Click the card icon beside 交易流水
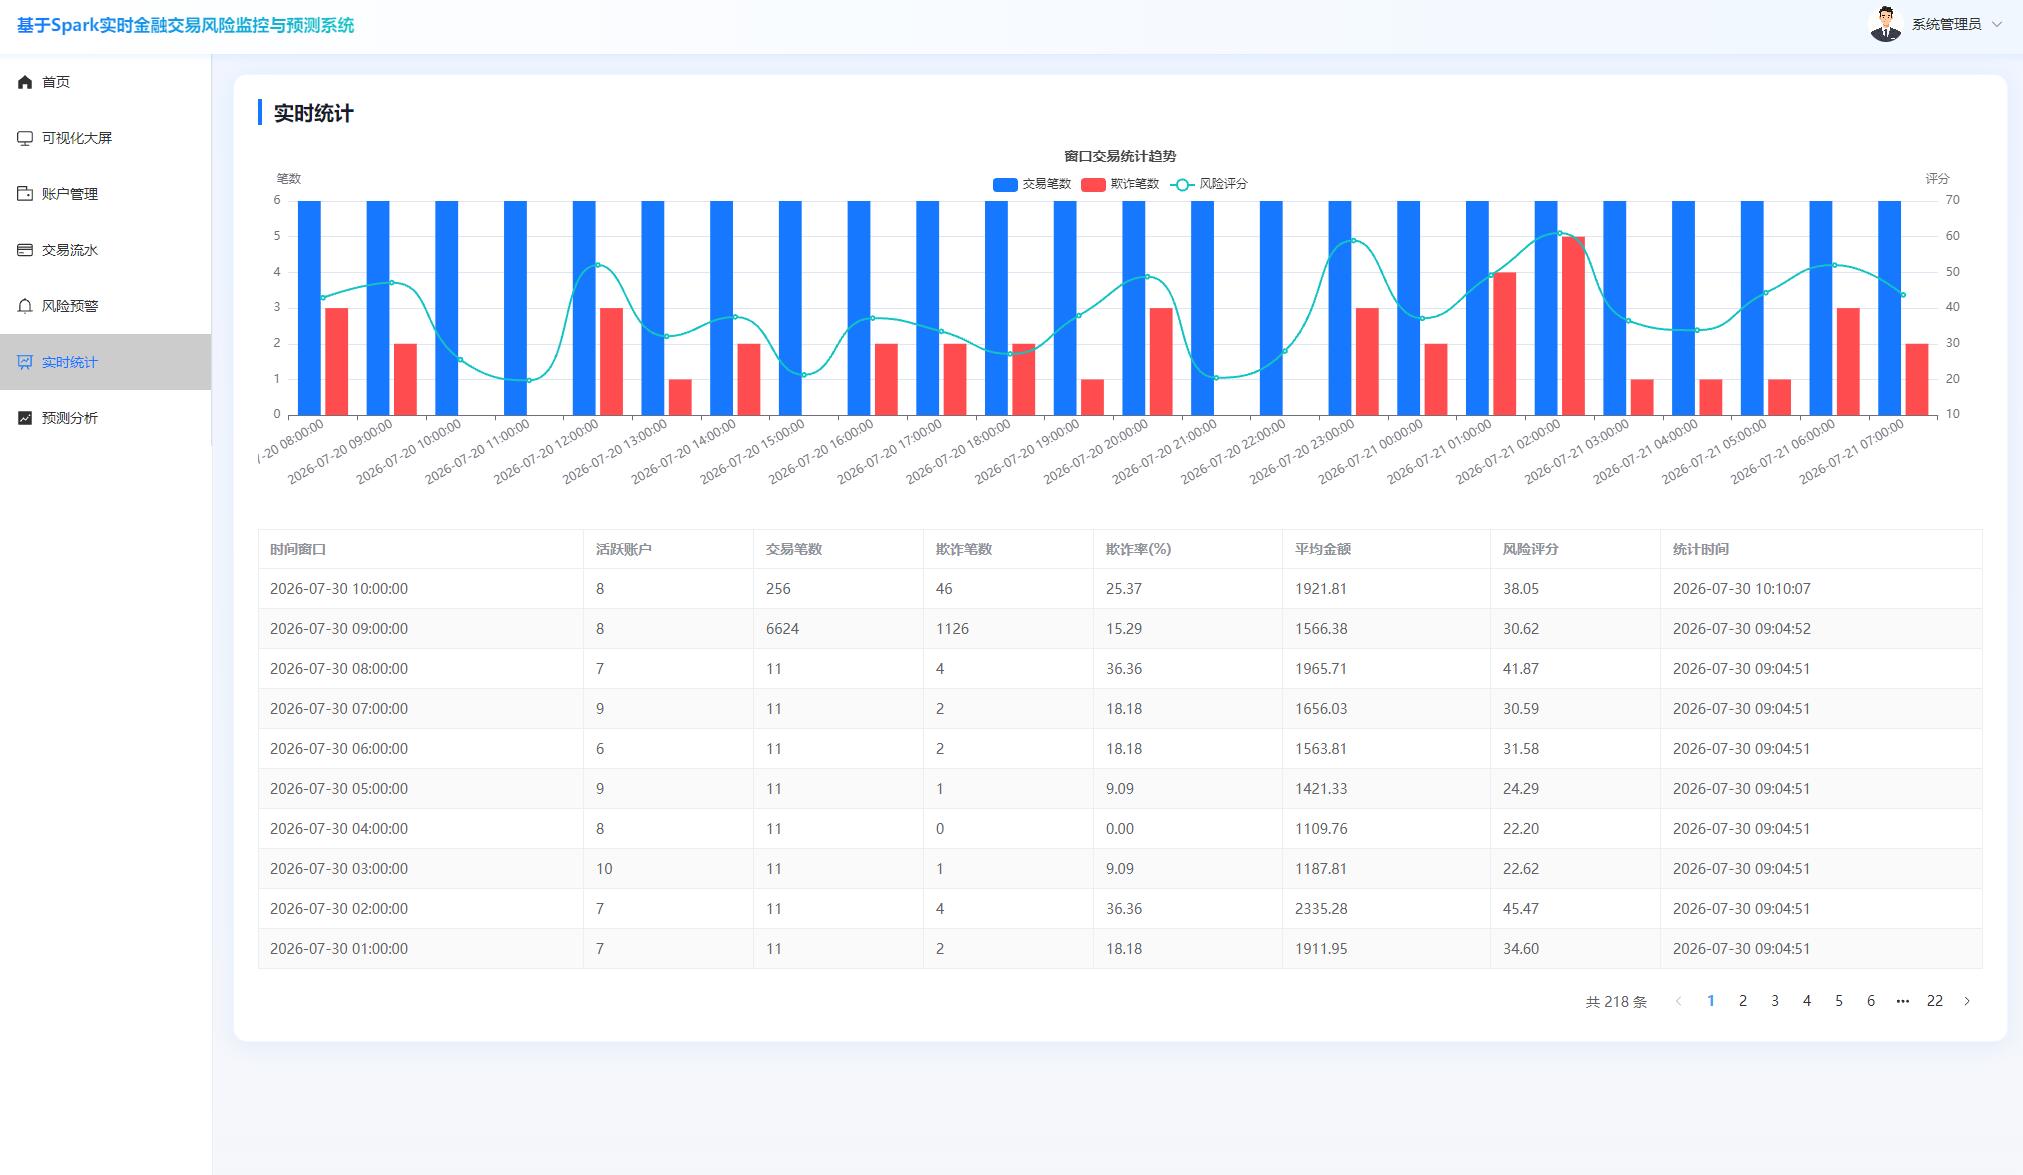 point(25,250)
